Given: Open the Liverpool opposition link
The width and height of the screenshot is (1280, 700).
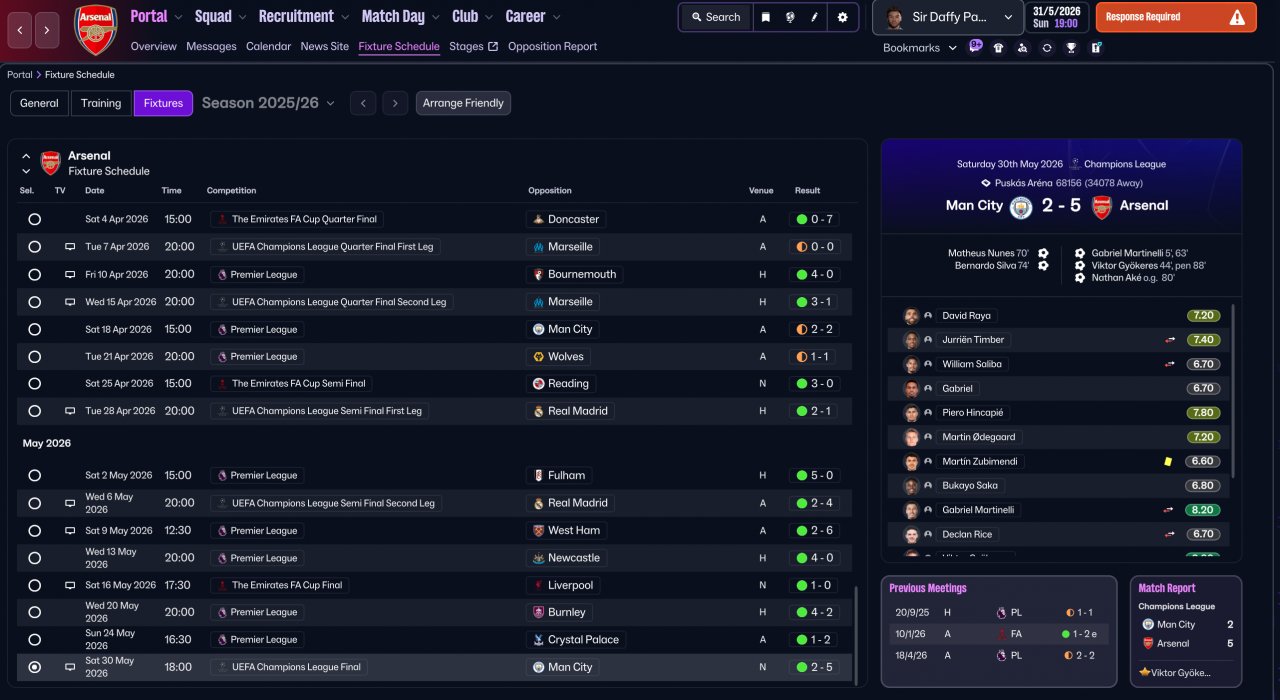Looking at the screenshot, I should pyautogui.click(x=563, y=585).
